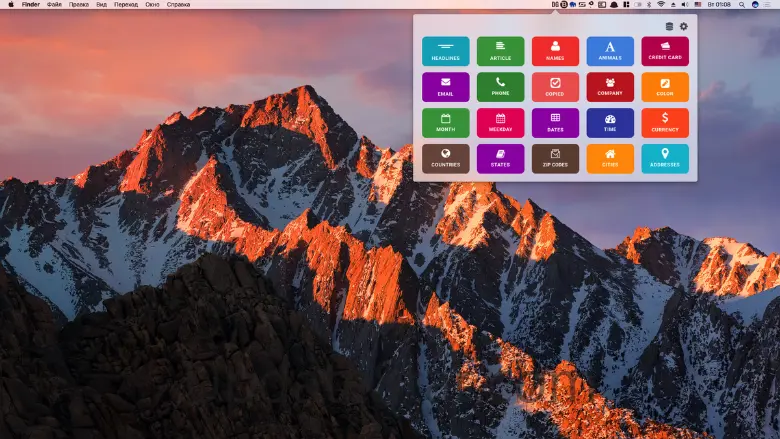Screen dimensions: 780x439
Task: Open the Справка menu
Action: tap(178, 5)
